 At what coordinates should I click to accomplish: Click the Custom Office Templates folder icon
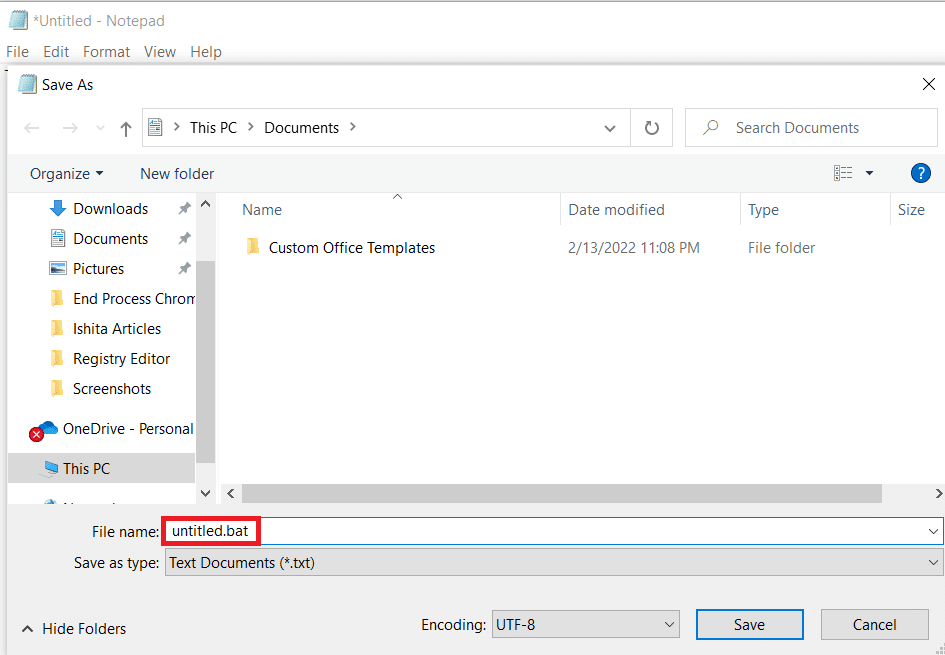[x=253, y=247]
